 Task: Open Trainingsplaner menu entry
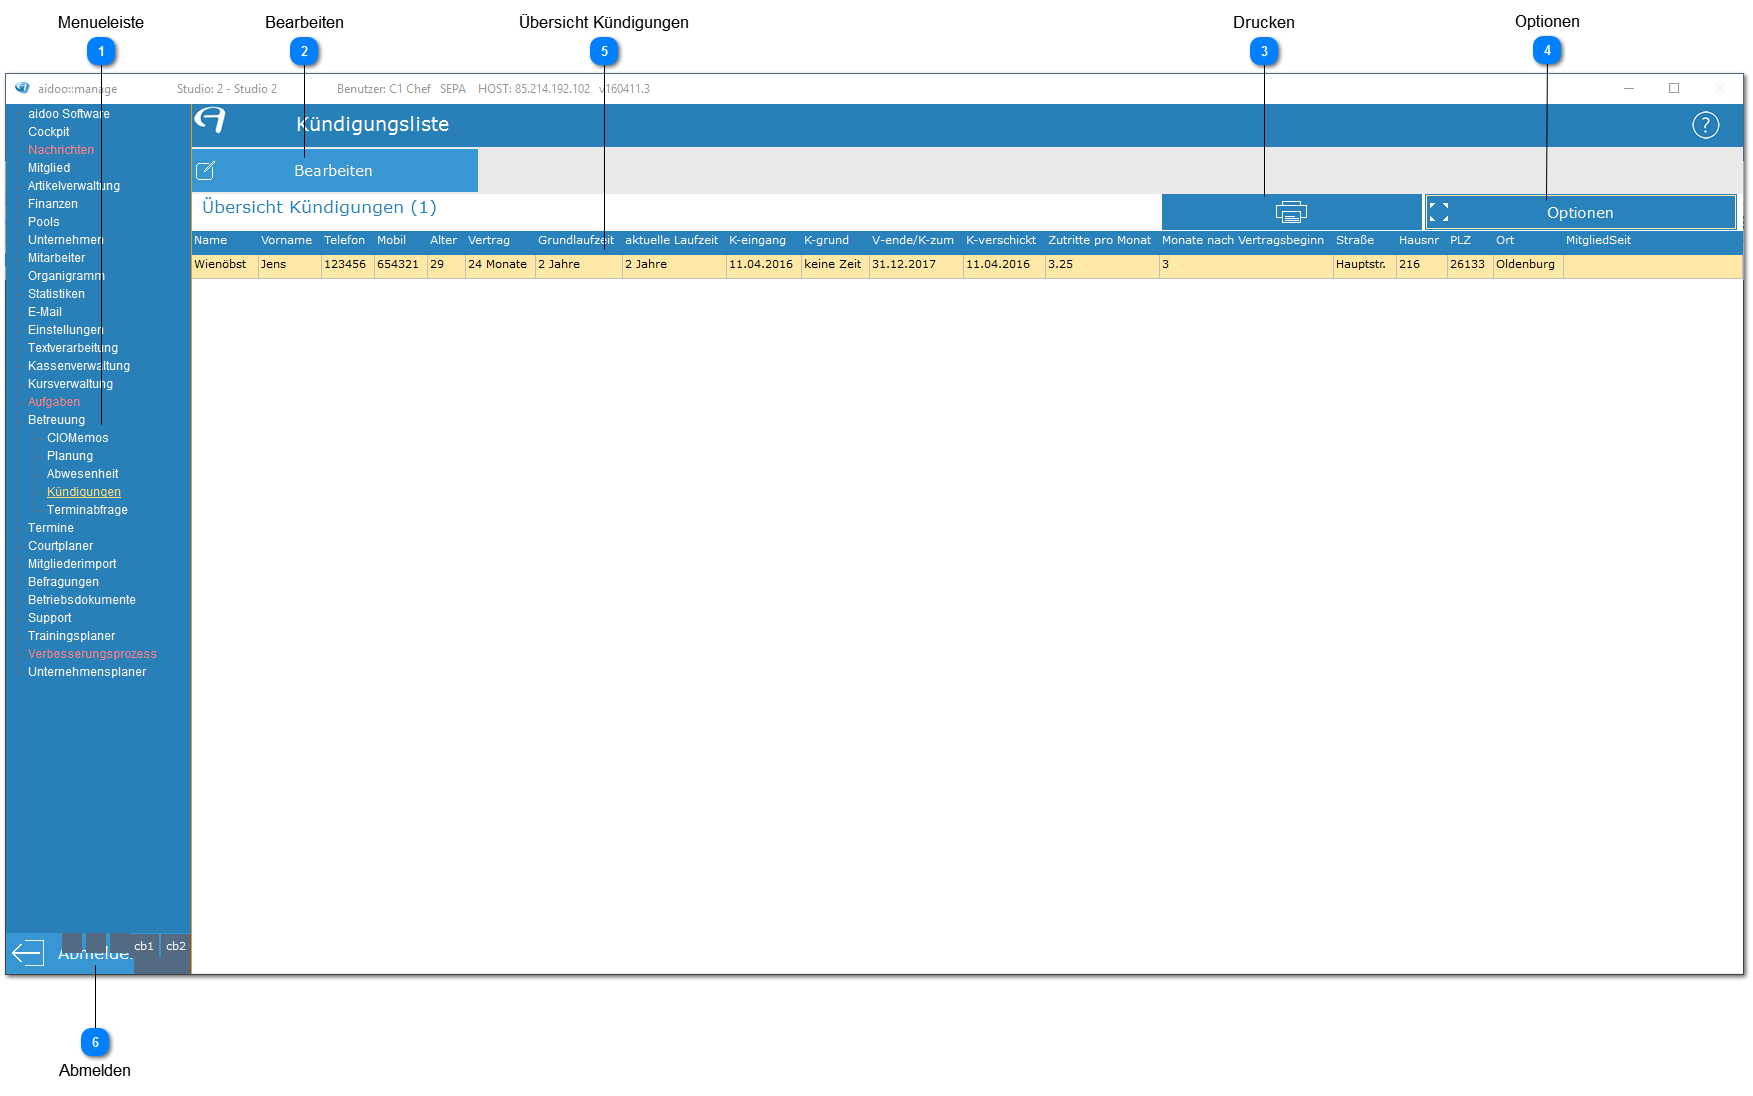pos(72,636)
